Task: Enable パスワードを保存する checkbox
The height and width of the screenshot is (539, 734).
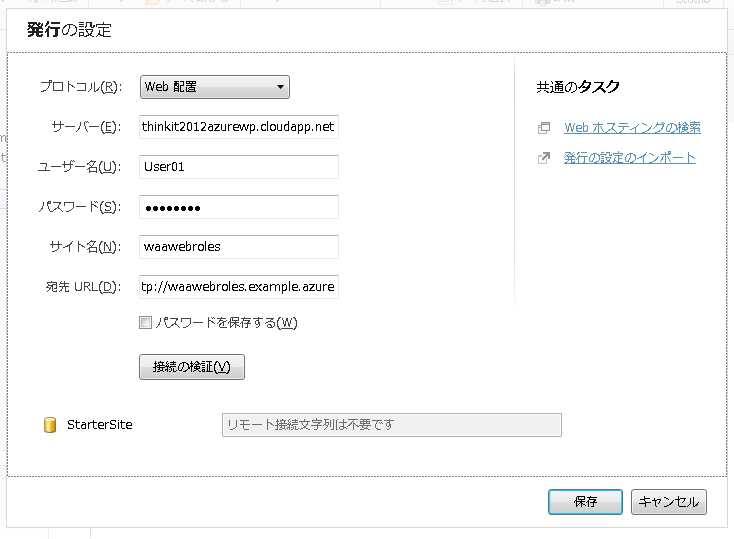Action: coord(146,323)
